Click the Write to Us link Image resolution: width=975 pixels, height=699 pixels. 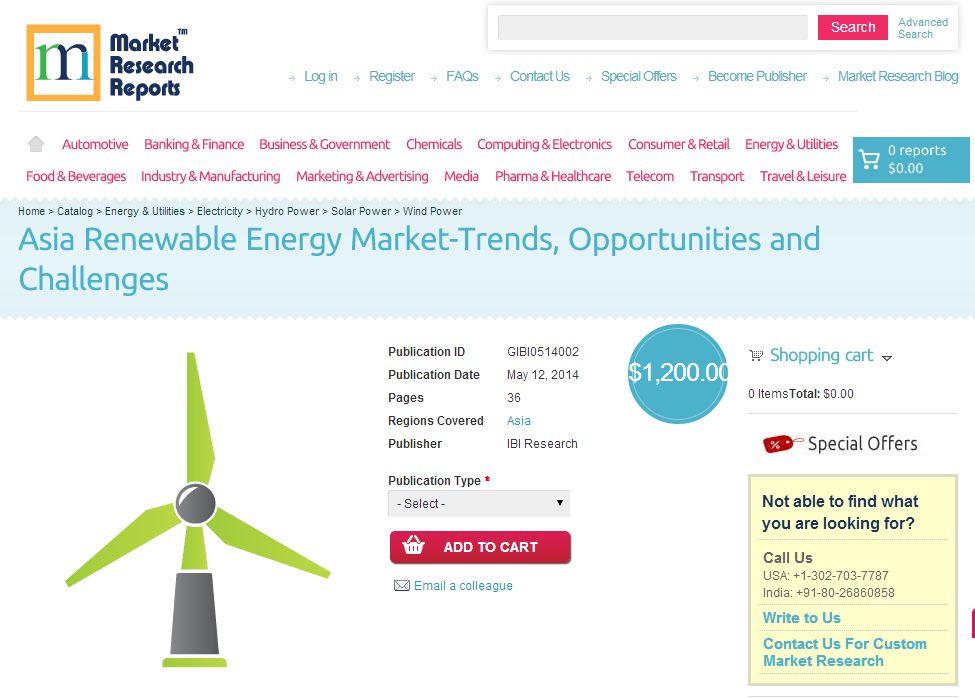tap(802, 618)
